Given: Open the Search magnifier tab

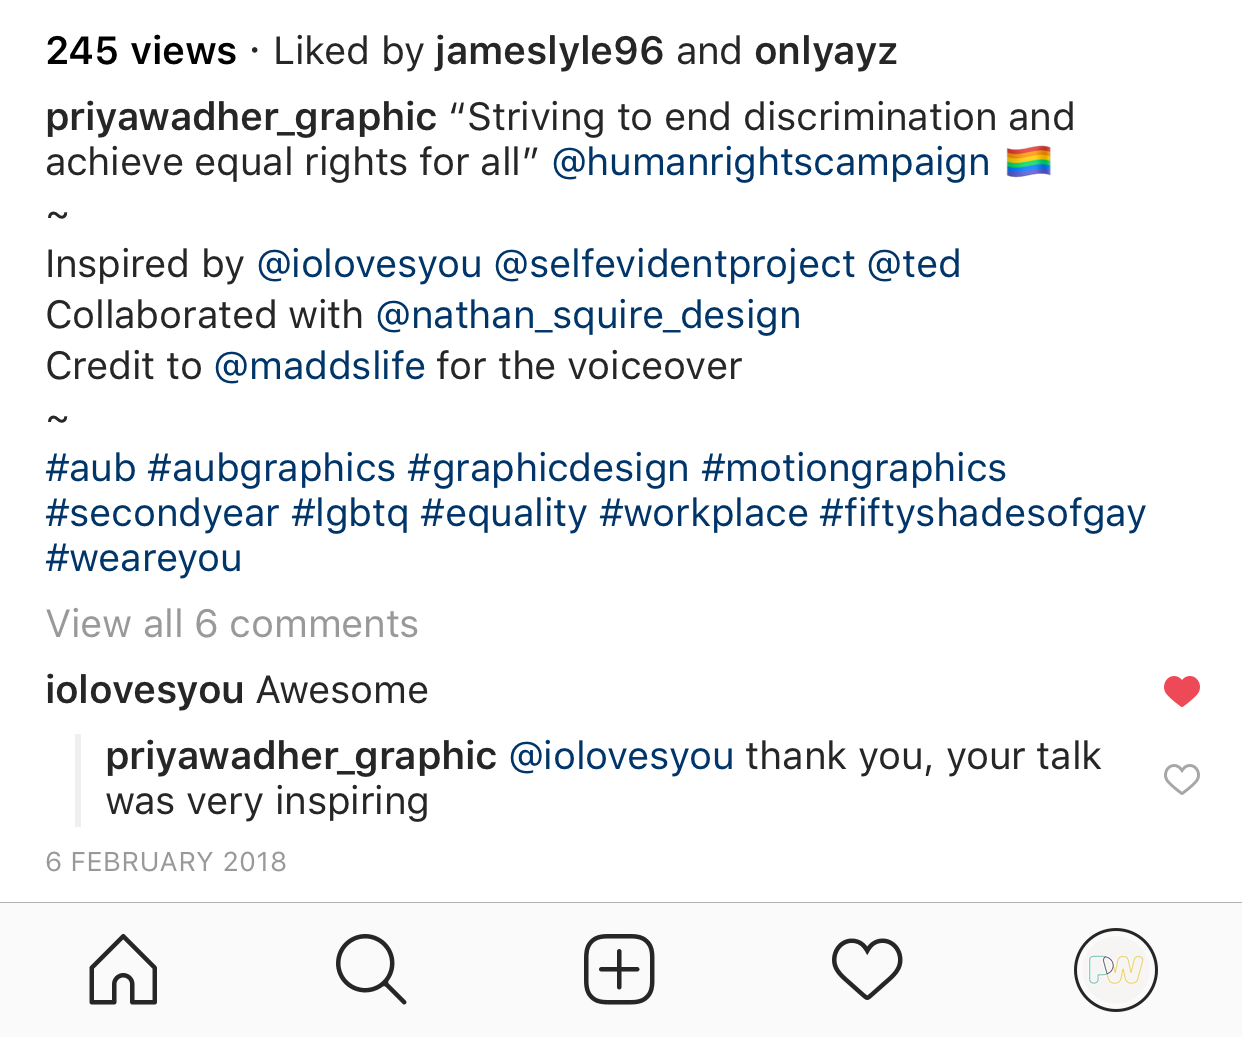Looking at the screenshot, I should click(370, 969).
